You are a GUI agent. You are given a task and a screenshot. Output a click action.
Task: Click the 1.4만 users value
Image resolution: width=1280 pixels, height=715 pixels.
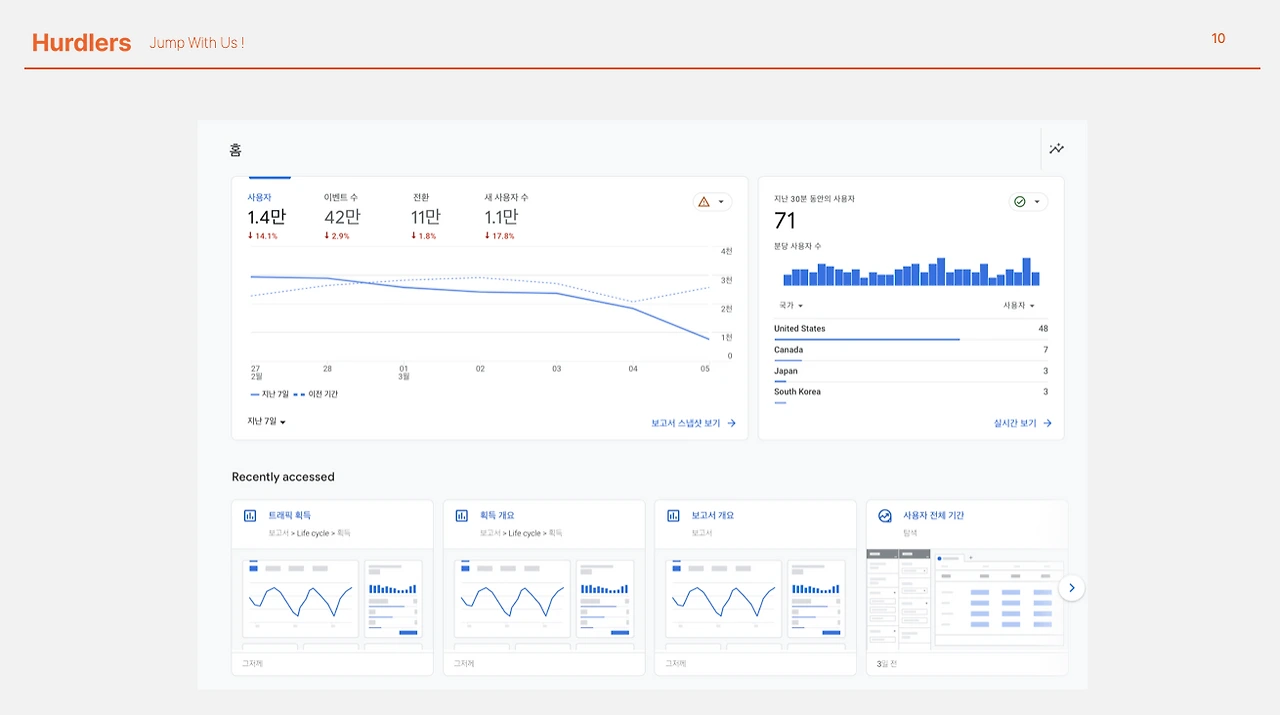click(x=266, y=217)
